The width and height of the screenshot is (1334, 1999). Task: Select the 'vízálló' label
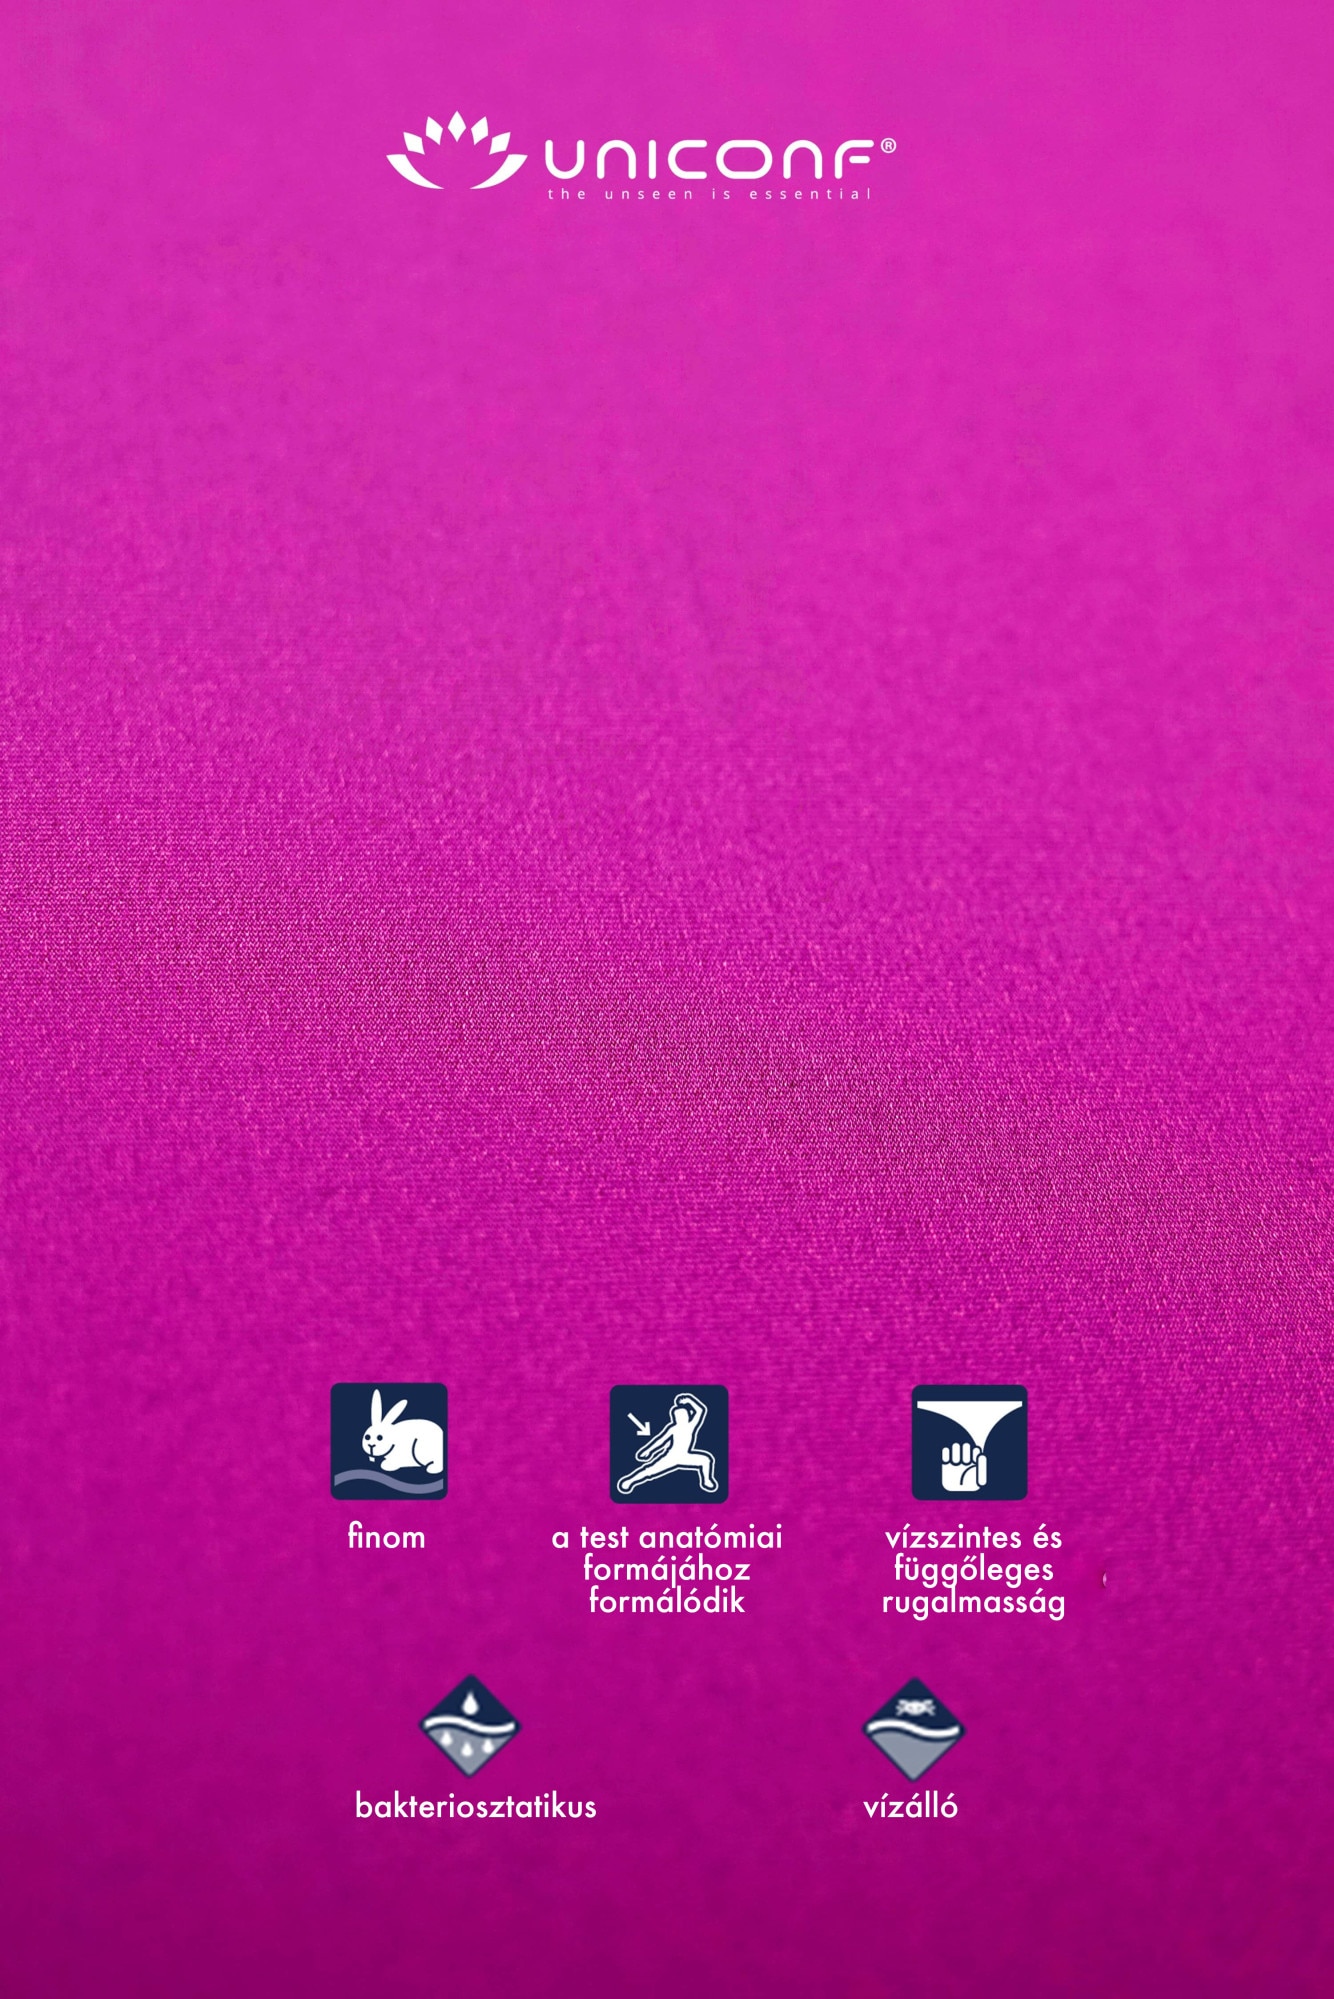coord(910,1806)
